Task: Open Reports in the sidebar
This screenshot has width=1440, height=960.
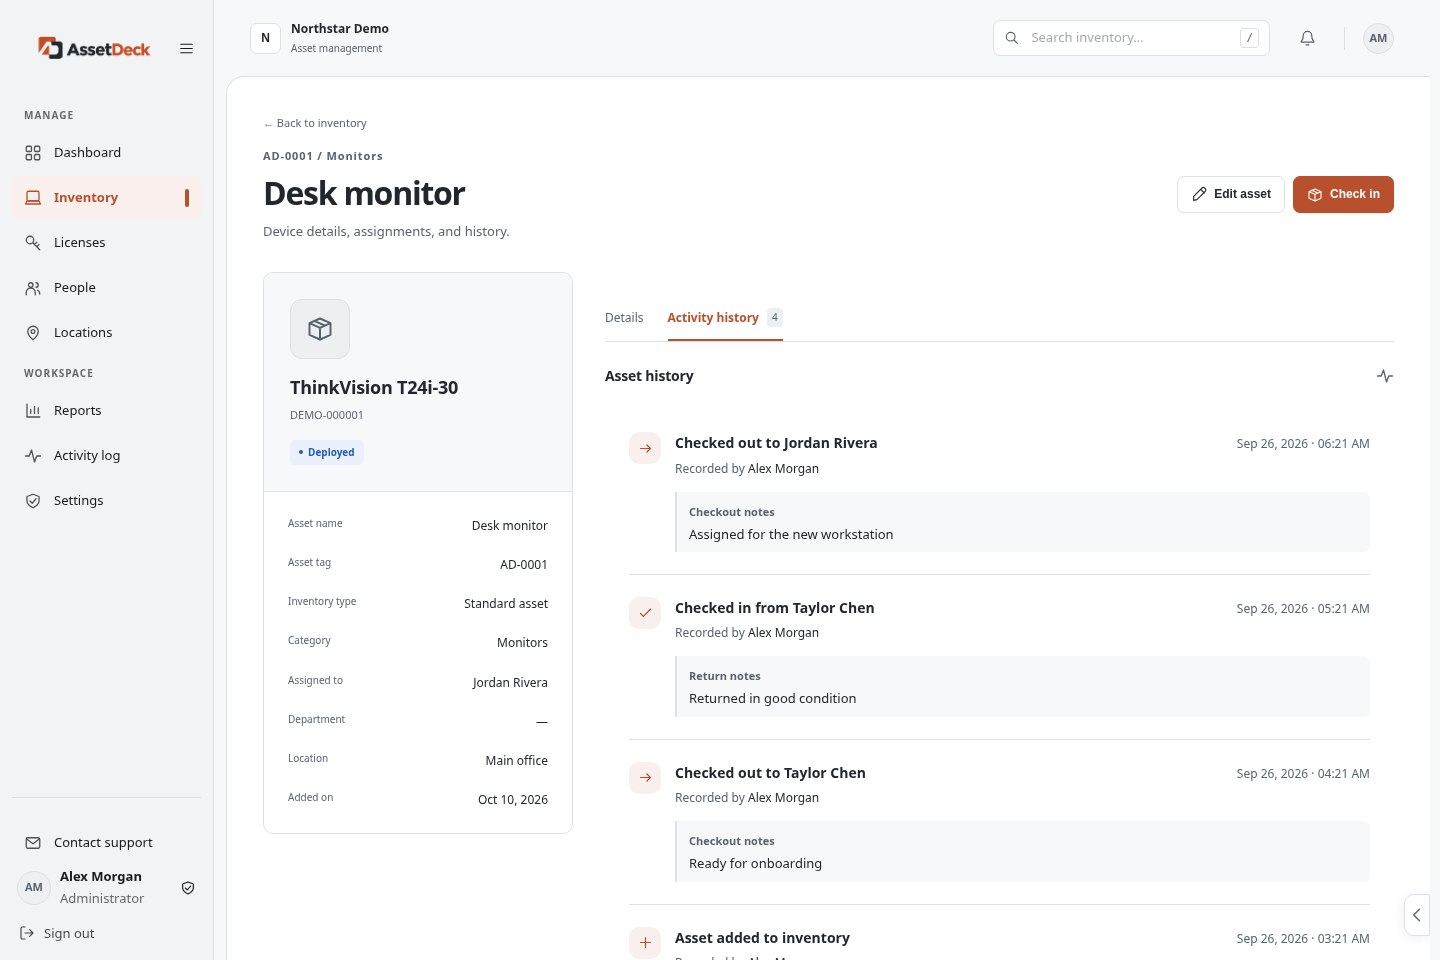Action: pyautogui.click(x=106, y=410)
